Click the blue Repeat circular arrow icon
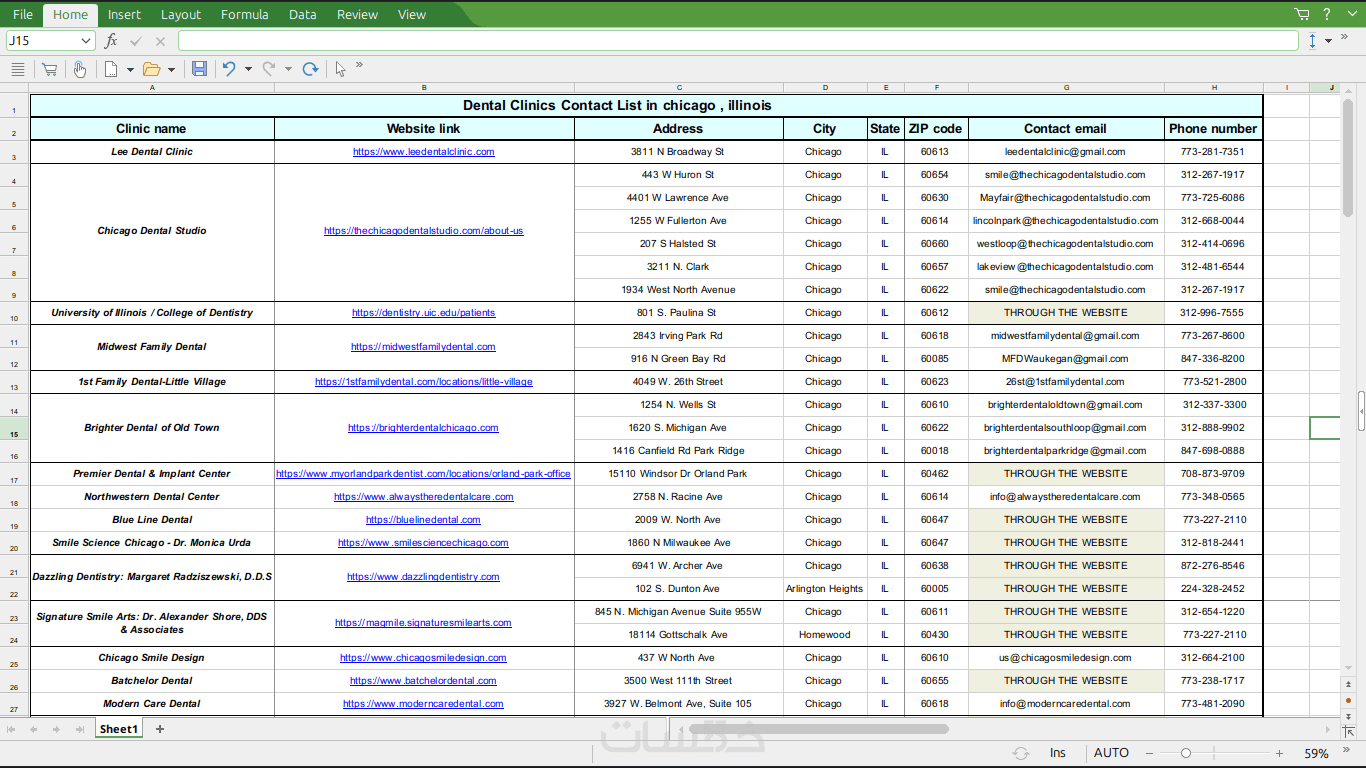1366x768 pixels. point(310,69)
